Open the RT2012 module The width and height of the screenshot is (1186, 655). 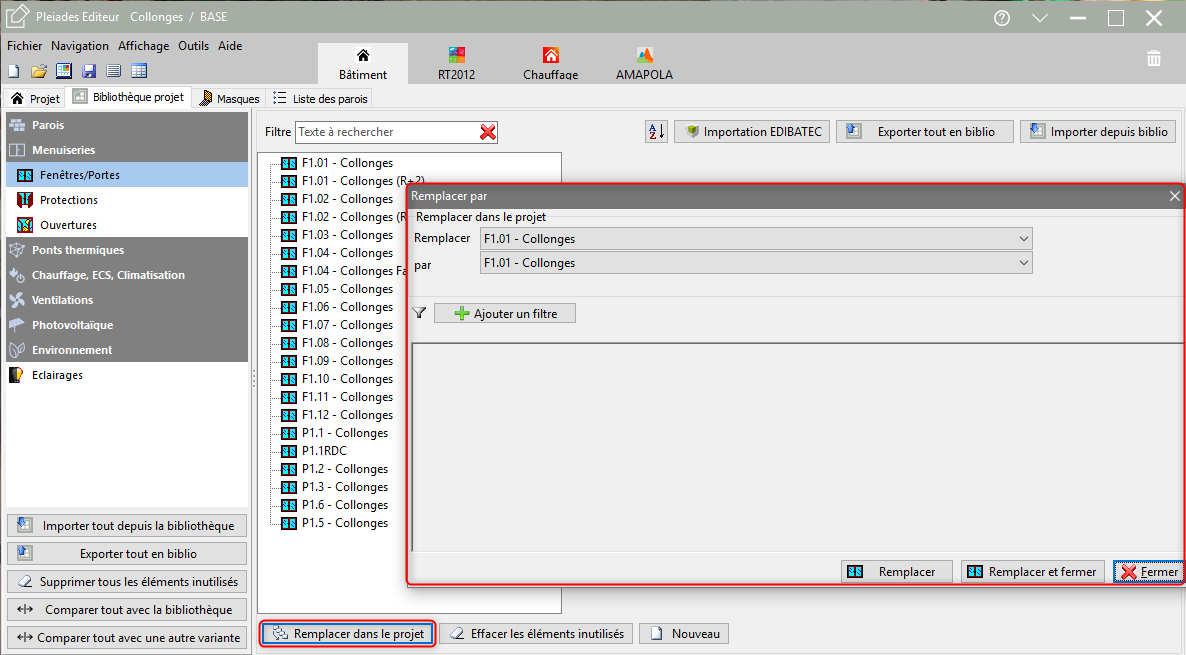tap(456, 64)
